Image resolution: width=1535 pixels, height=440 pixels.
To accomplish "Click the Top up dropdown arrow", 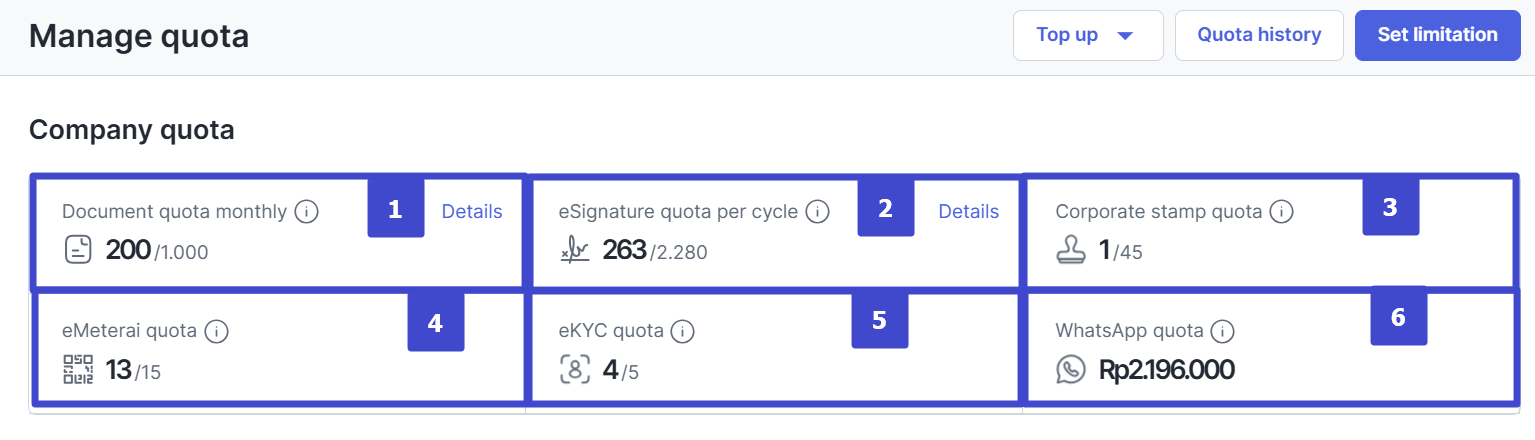I will (1125, 36).
